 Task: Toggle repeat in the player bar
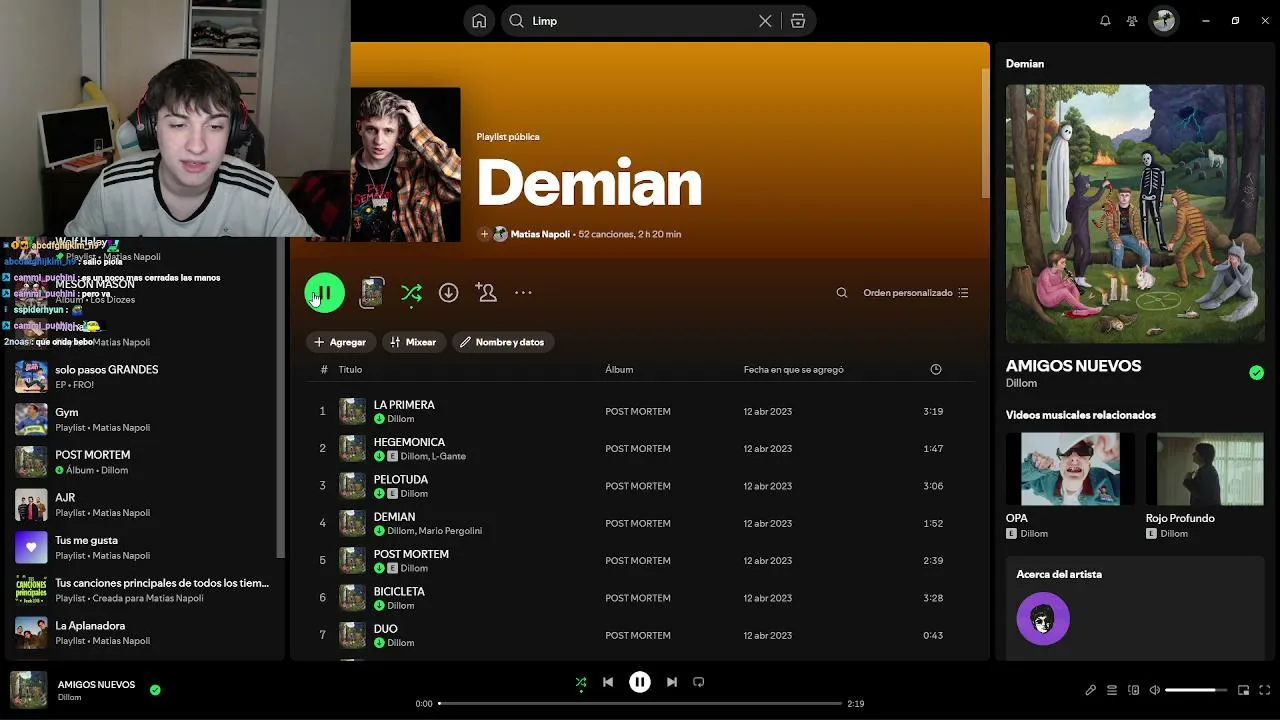coord(699,682)
